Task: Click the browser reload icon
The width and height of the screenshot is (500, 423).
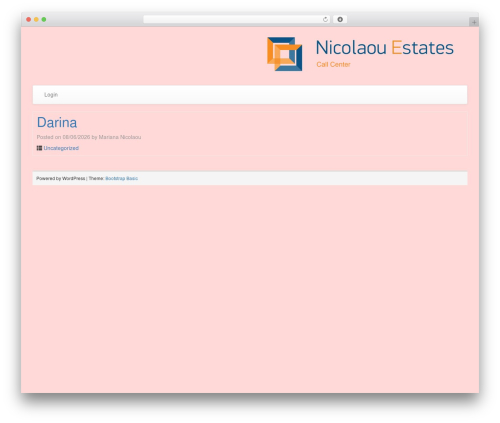Action: coord(325,20)
